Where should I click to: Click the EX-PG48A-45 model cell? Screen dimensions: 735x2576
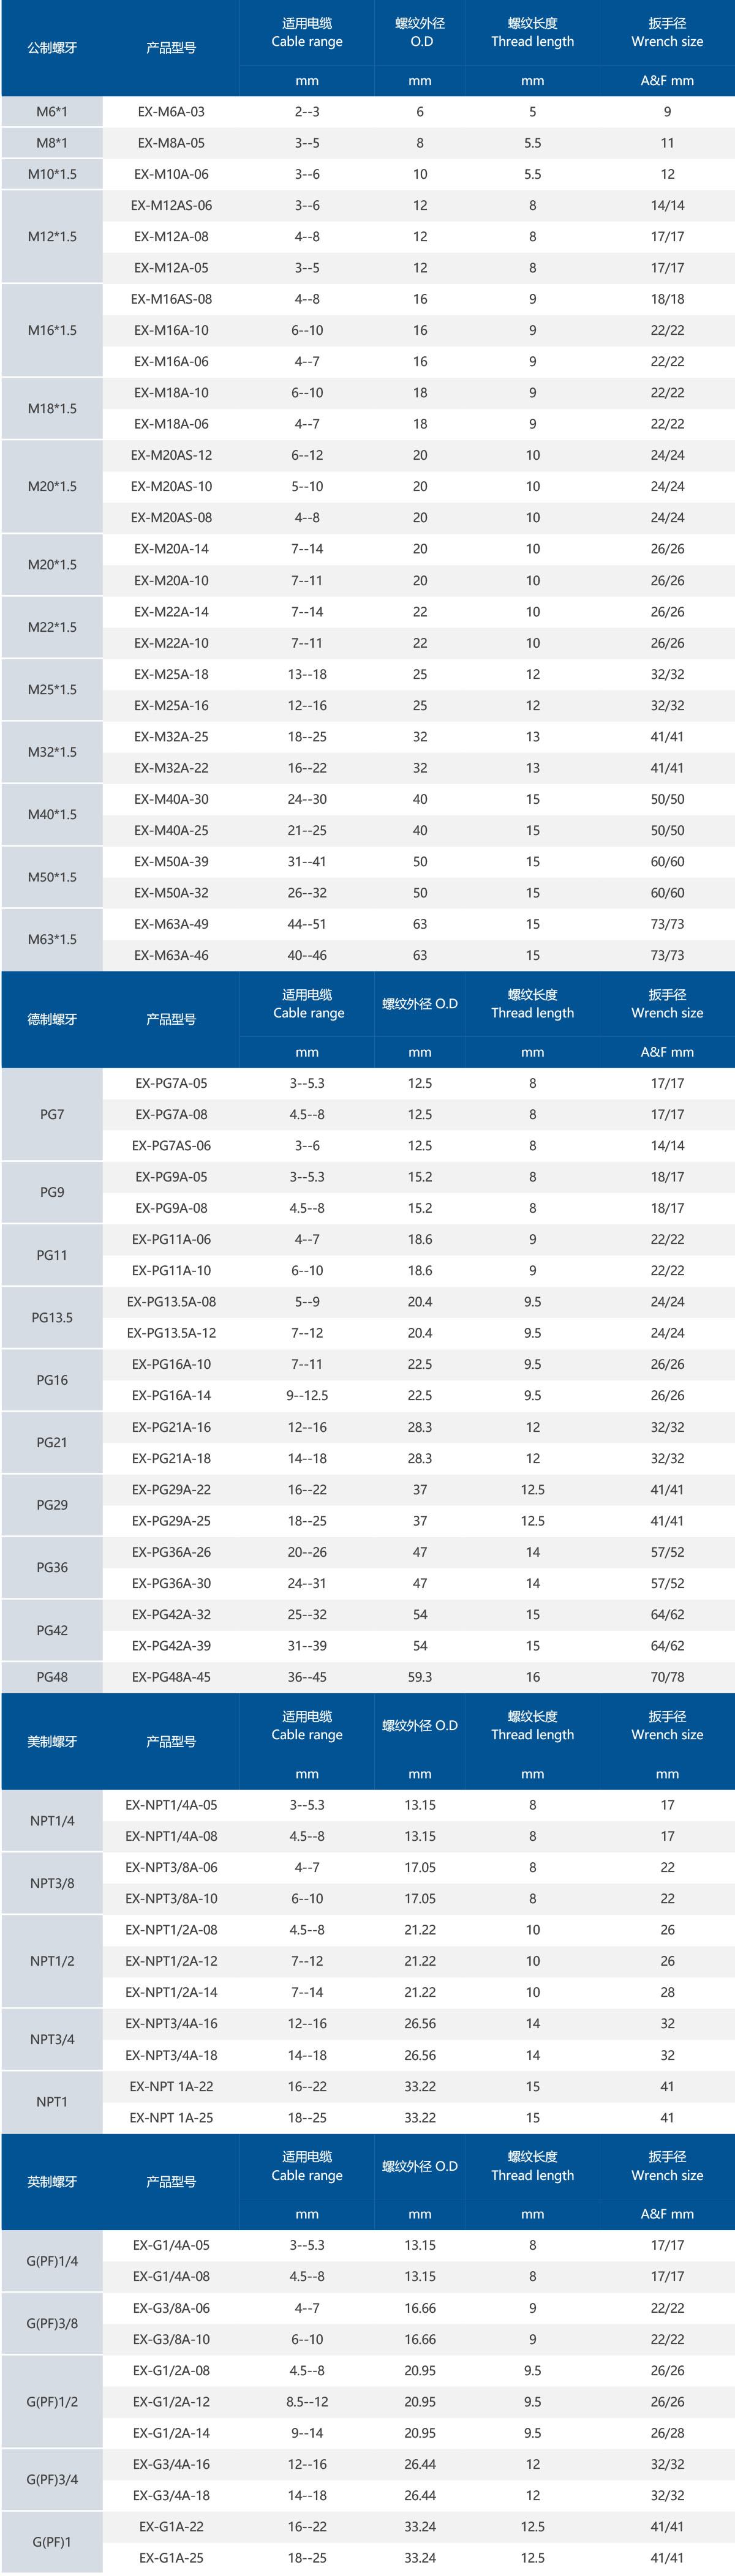(171, 1677)
